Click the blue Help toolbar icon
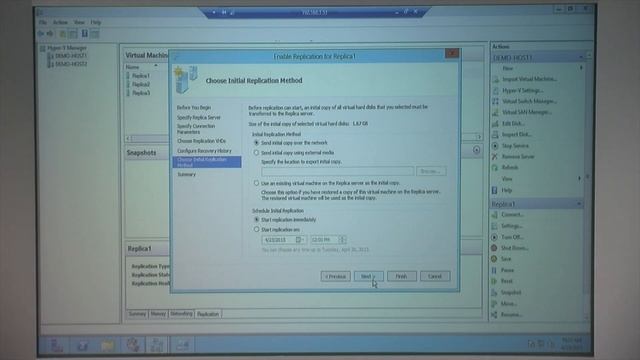640x360 pixels. click(84, 33)
